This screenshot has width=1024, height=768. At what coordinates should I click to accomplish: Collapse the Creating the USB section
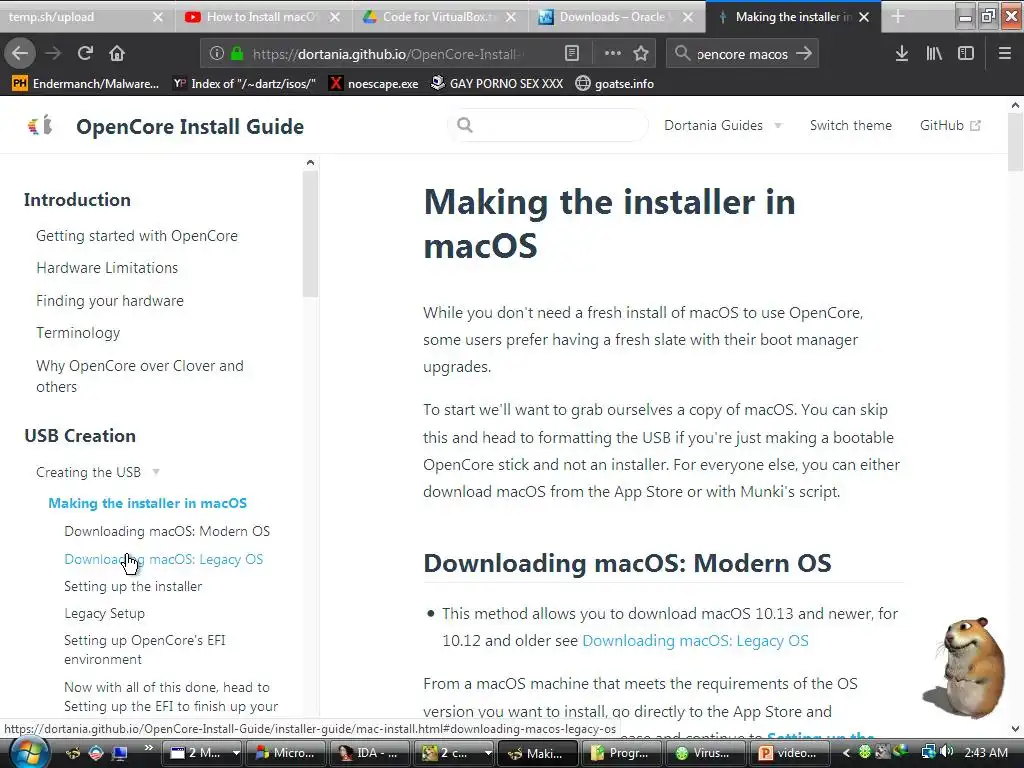[x=98, y=472]
